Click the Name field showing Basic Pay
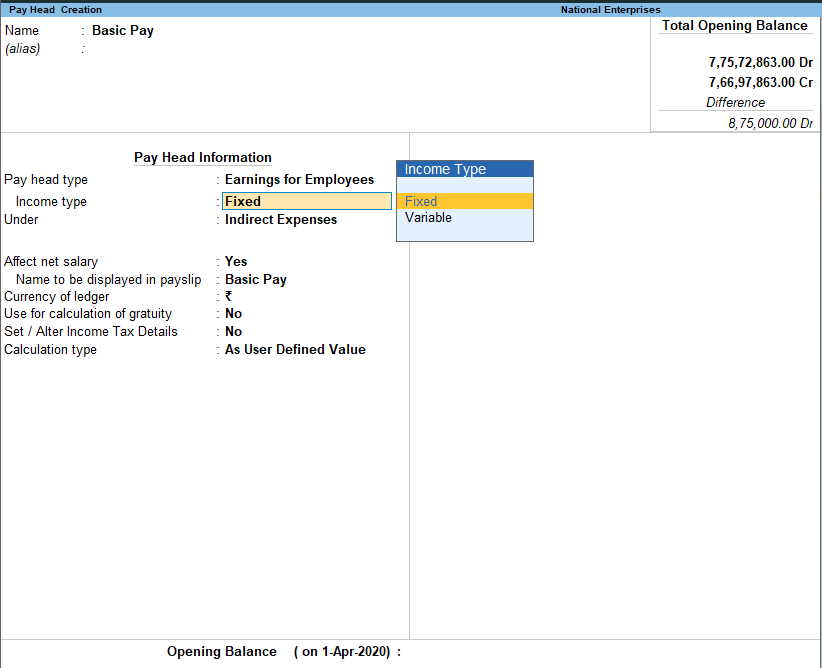 [122, 30]
